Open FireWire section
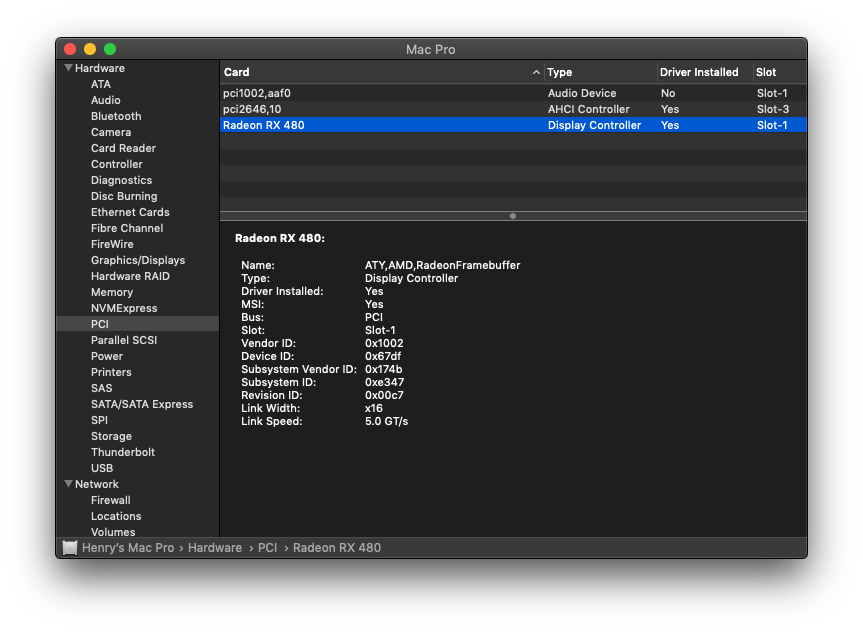Viewport: 863px width, 632px height. pos(112,244)
